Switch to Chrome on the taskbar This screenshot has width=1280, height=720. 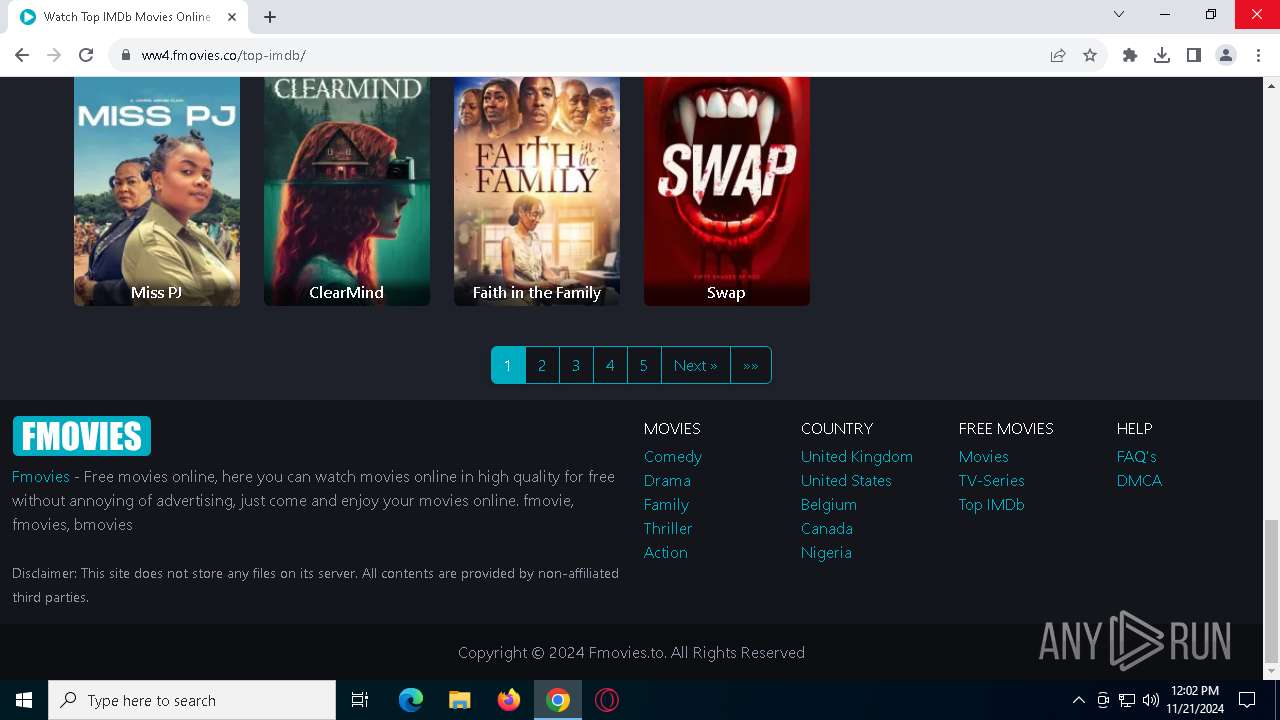(558, 700)
